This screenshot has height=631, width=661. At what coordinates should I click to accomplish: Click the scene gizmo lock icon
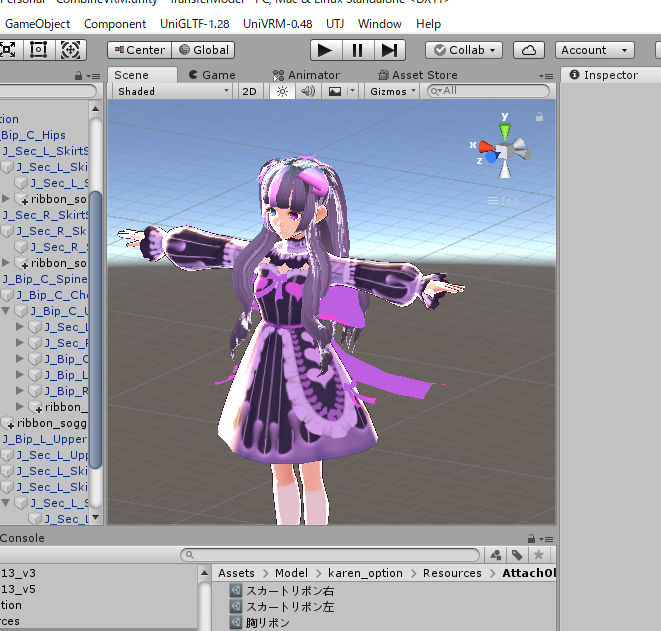539,117
